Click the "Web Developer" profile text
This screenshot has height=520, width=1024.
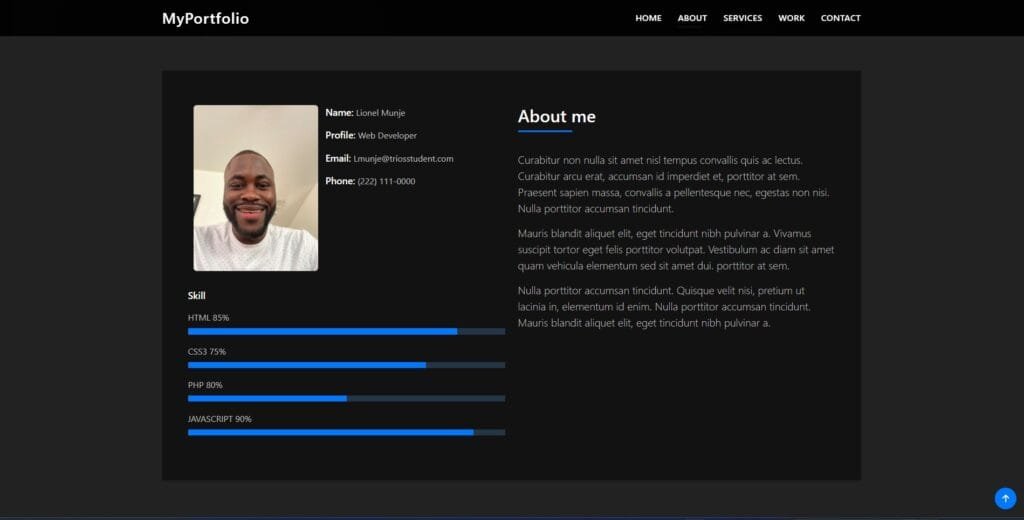[x=387, y=136]
